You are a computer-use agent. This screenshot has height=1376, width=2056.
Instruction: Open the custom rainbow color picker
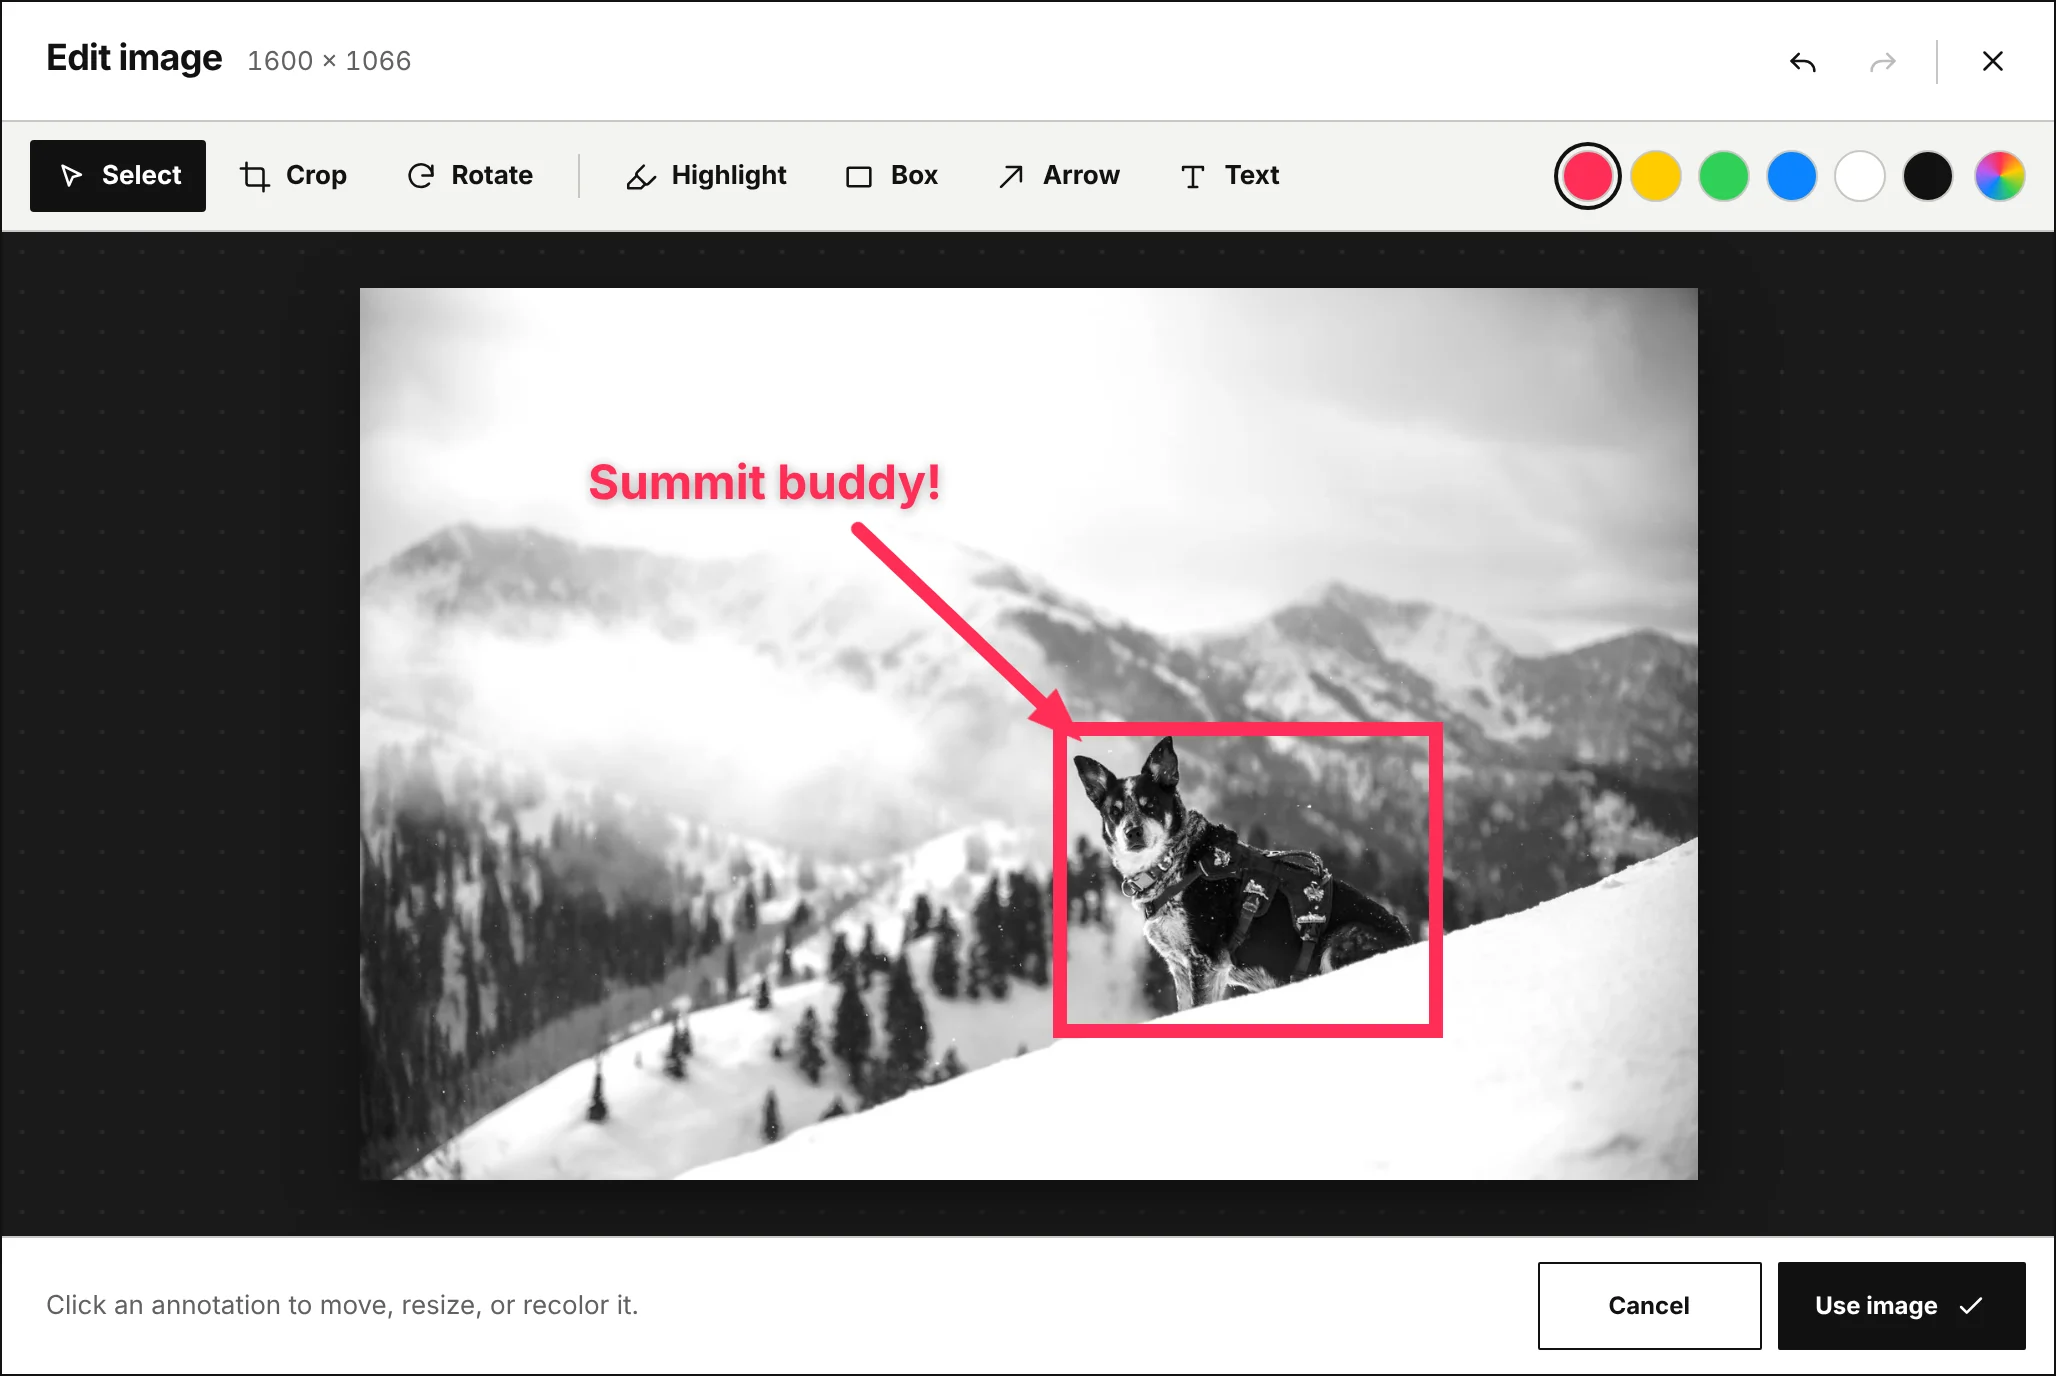[x=2000, y=176]
